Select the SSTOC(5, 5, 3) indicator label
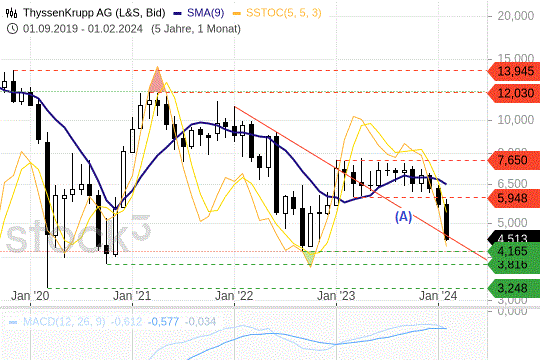Screen dimensions: 540x360 click(x=284, y=13)
